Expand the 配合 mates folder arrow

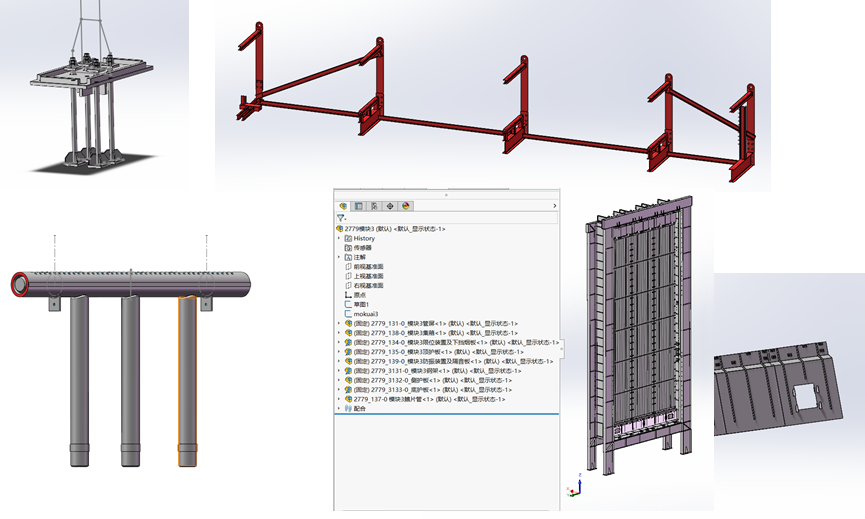[339, 409]
